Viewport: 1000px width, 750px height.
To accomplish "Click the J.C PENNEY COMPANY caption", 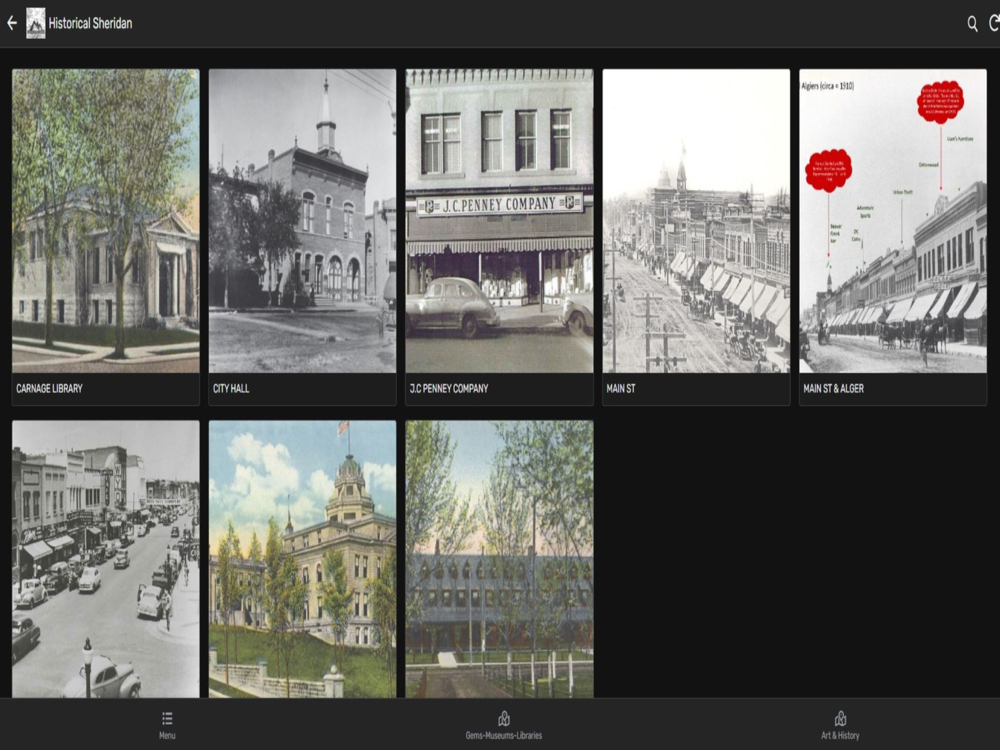I will pyautogui.click(x=449, y=388).
